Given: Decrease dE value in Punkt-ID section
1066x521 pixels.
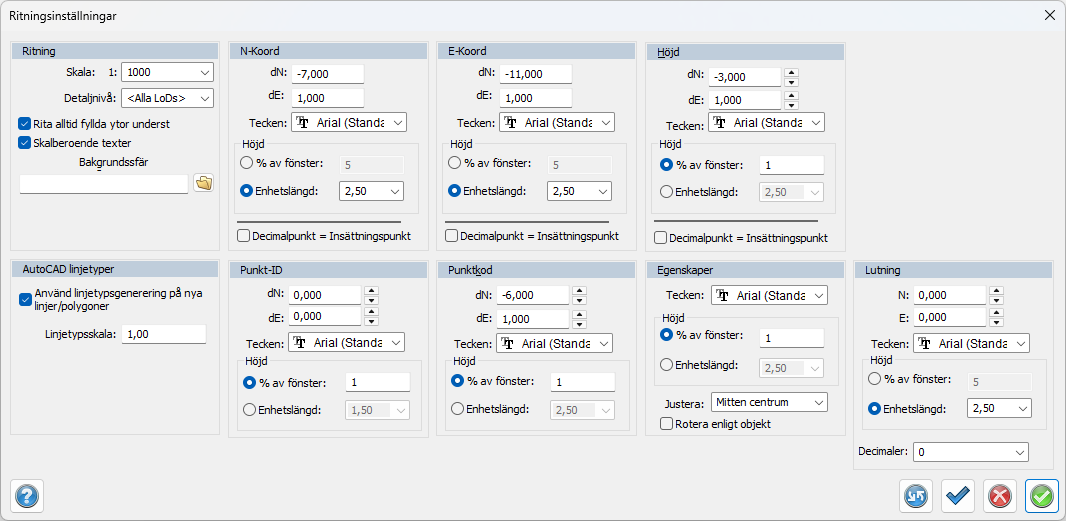Looking at the screenshot, I should pos(371,321).
